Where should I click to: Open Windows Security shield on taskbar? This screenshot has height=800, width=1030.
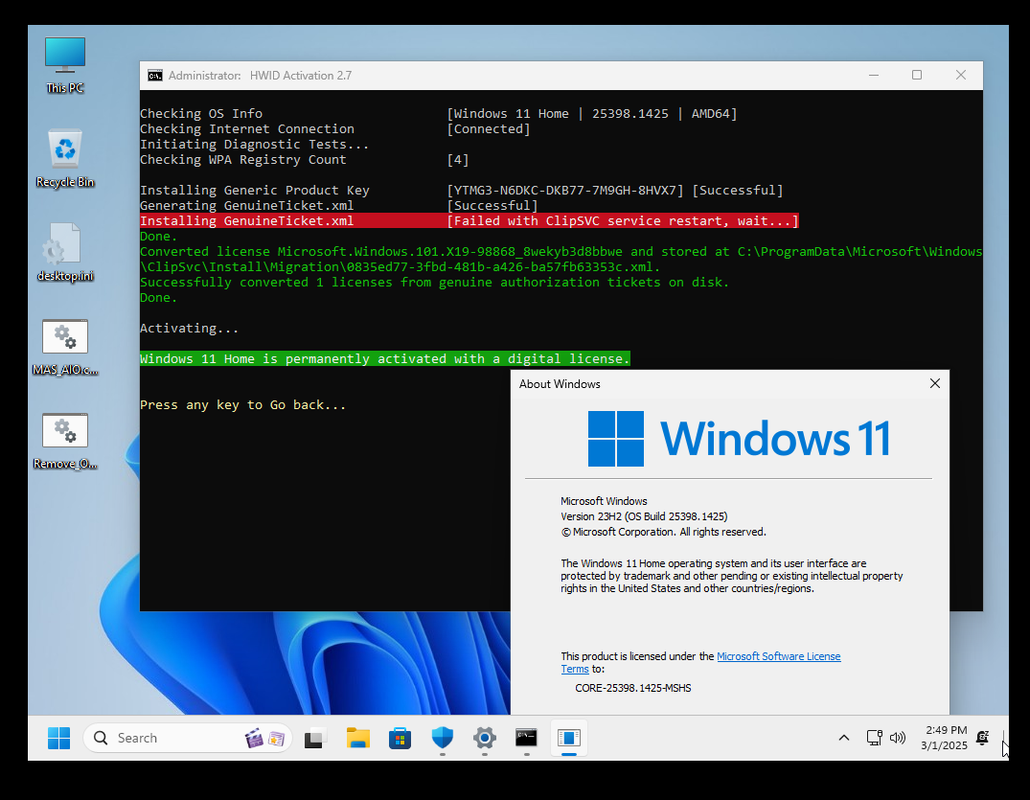point(442,738)
